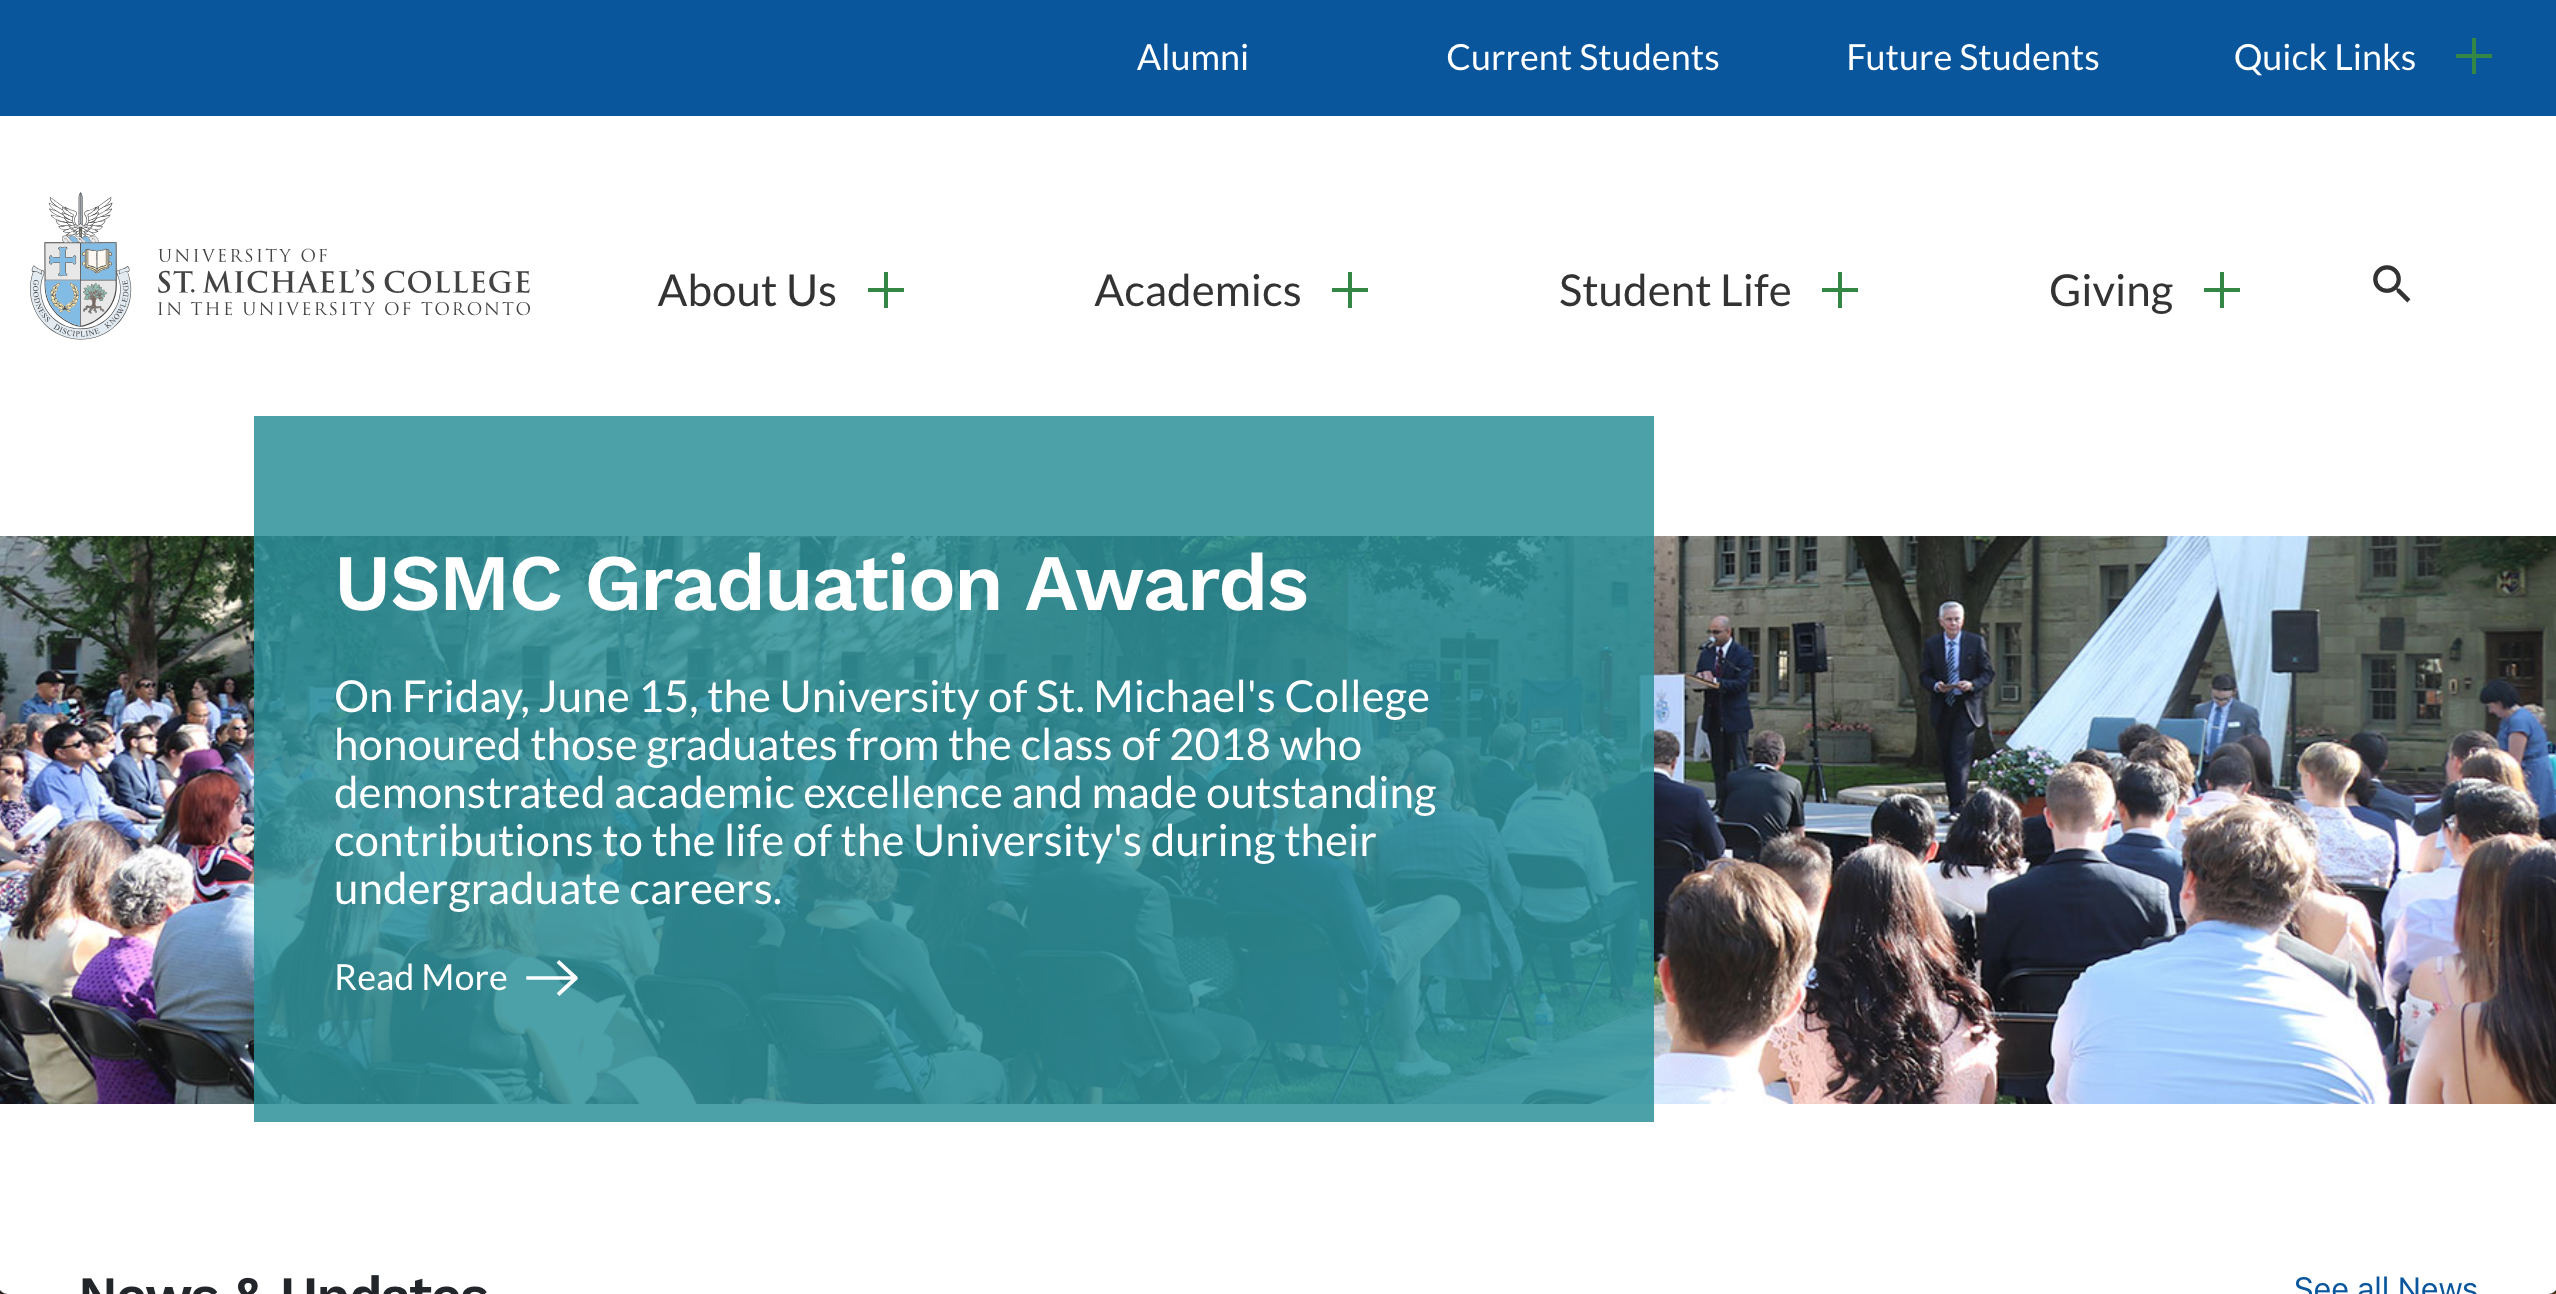Viewport: 2556px width, 1294px height.
Task: Open the Student Life menu item
Action: tap(1674, 291)
